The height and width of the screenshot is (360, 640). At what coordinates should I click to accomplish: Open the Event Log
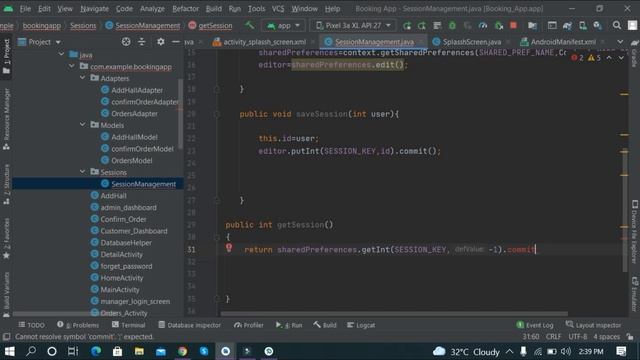[535, 325]
